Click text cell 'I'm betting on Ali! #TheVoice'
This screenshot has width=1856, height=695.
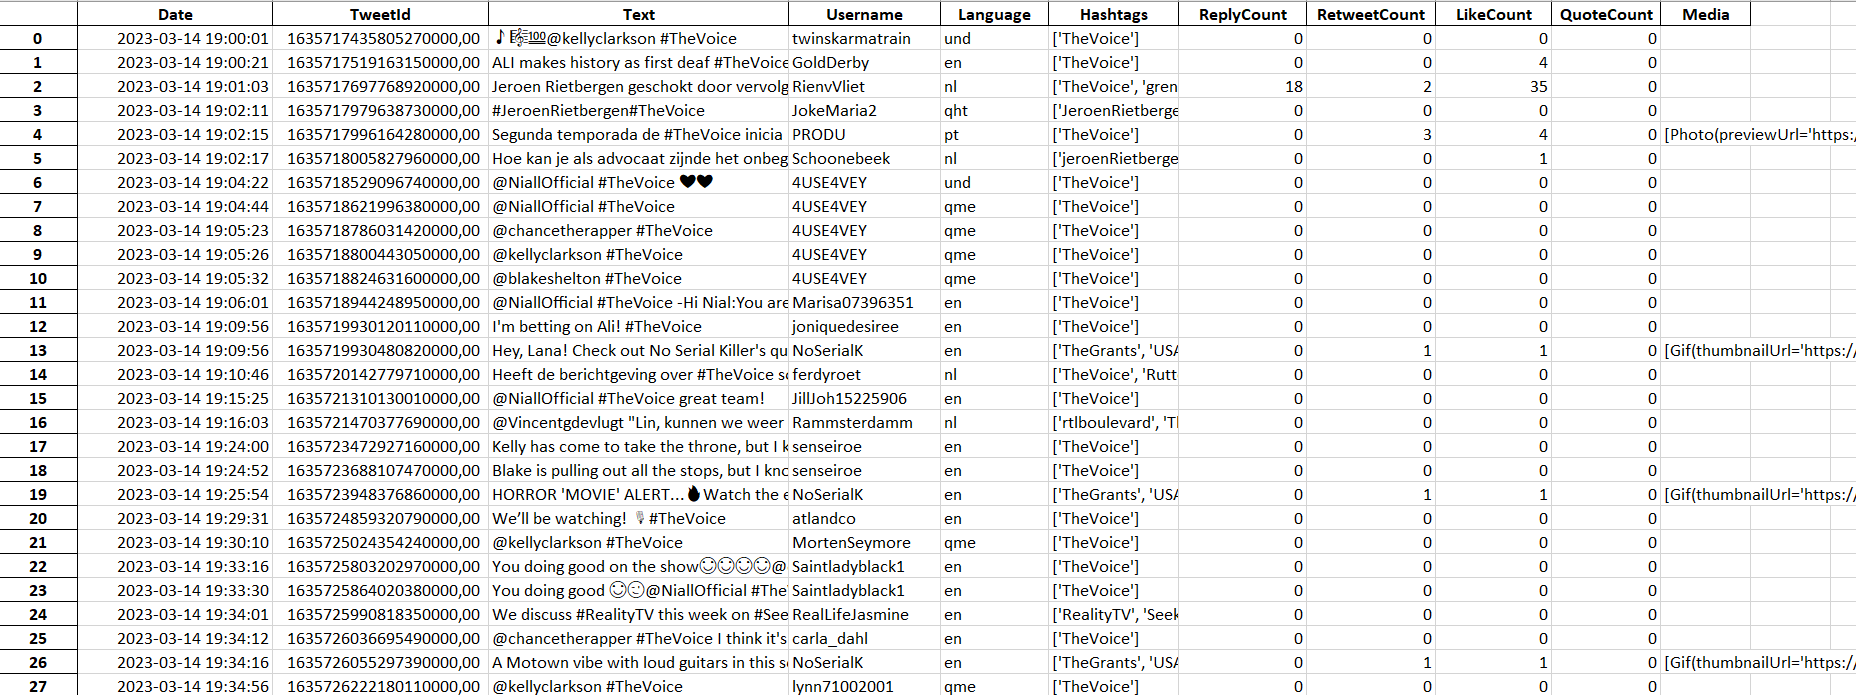pos(638,326)
